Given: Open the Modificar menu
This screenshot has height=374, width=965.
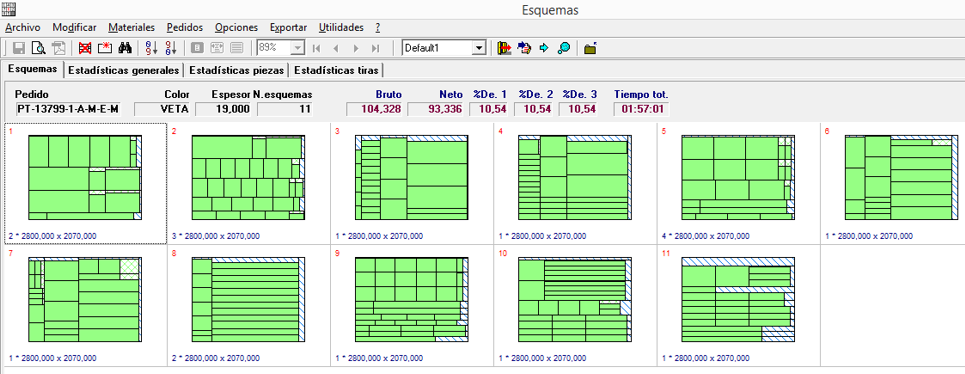Looking at the screenshot, I should click(x=74, y=28).
